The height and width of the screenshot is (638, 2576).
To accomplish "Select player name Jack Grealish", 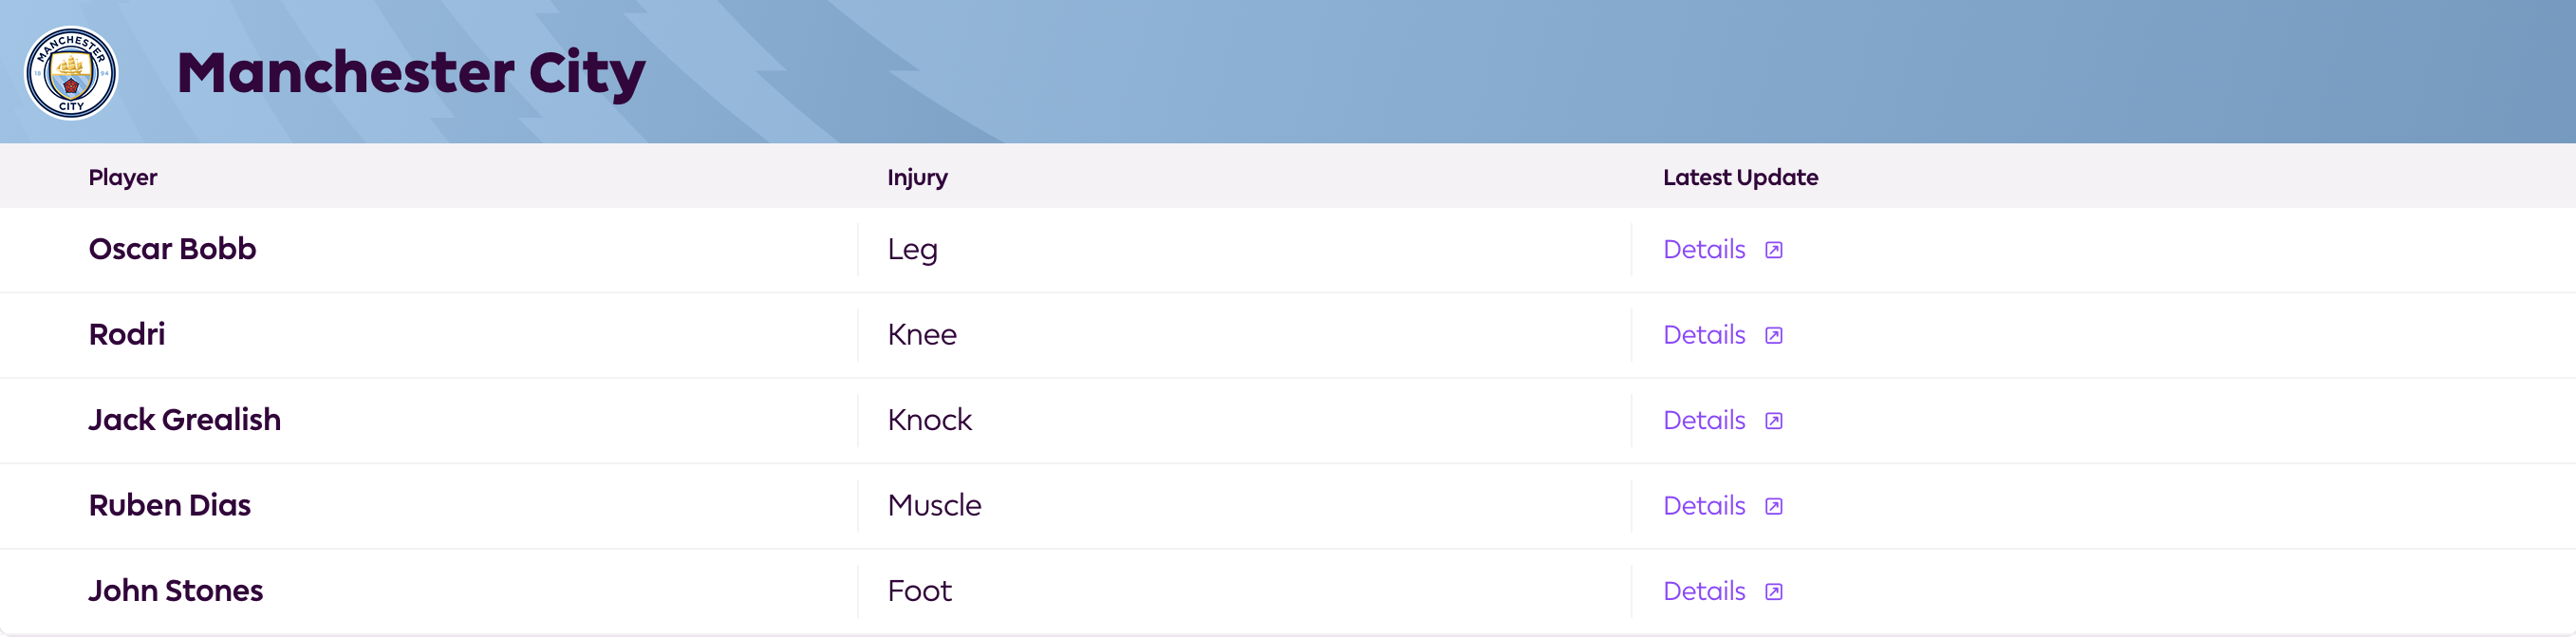I will pos(185,419).
